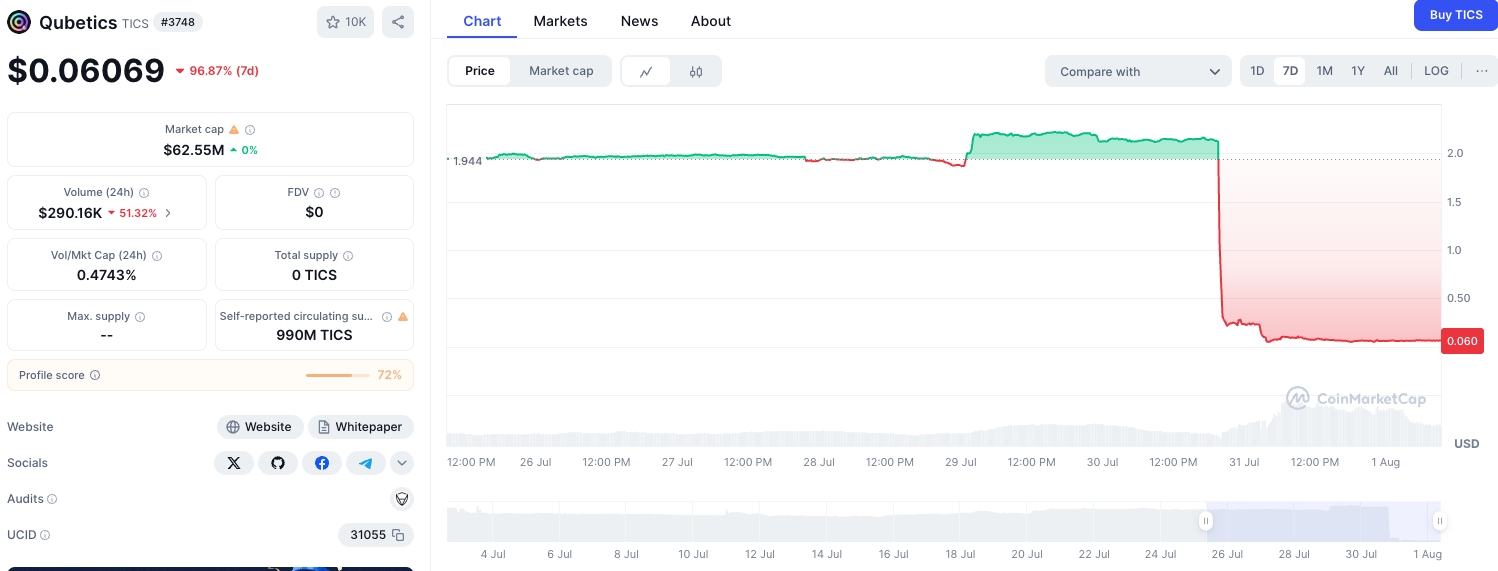Open the Whitepaper link
Image resolution: width=1498 pixels, height=571 pixels.
360,427
